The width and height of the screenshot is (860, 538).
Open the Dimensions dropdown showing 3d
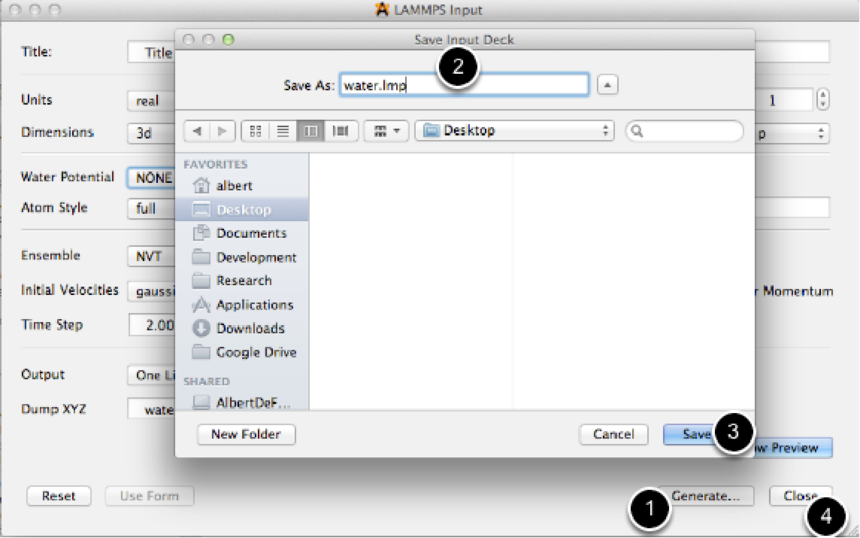(151, 133)
